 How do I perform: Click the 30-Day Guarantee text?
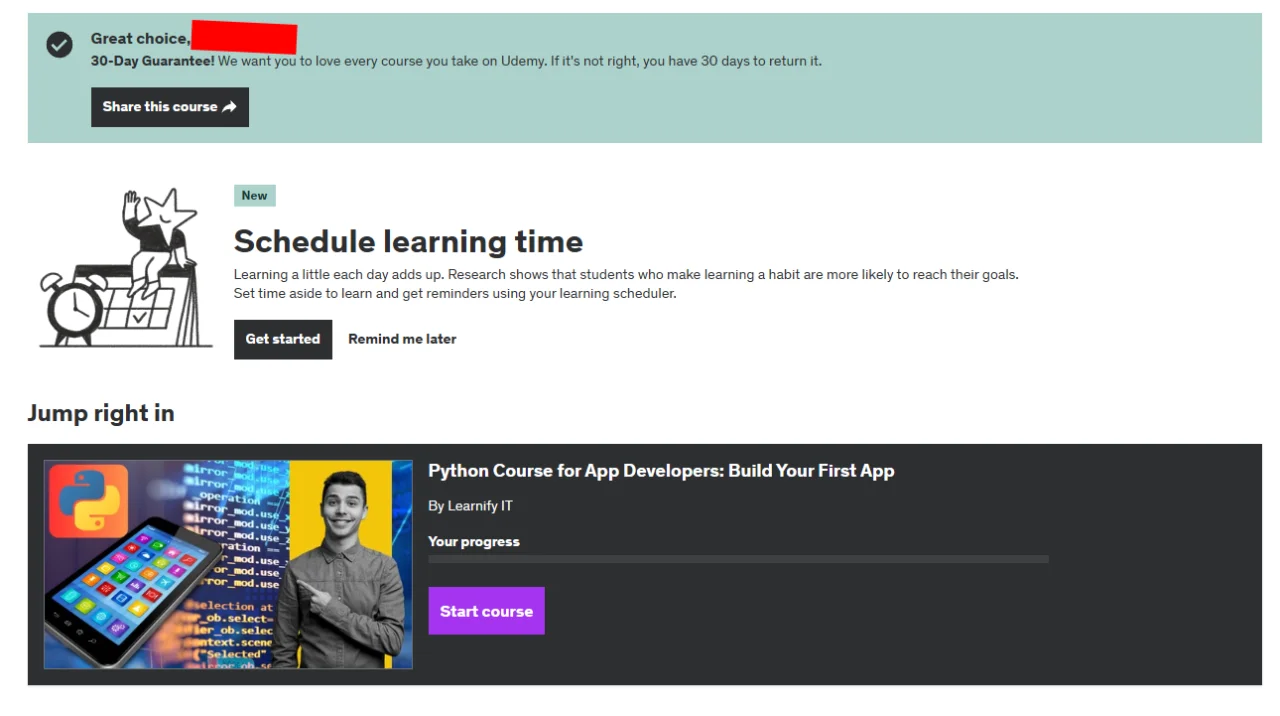[153, 61]
